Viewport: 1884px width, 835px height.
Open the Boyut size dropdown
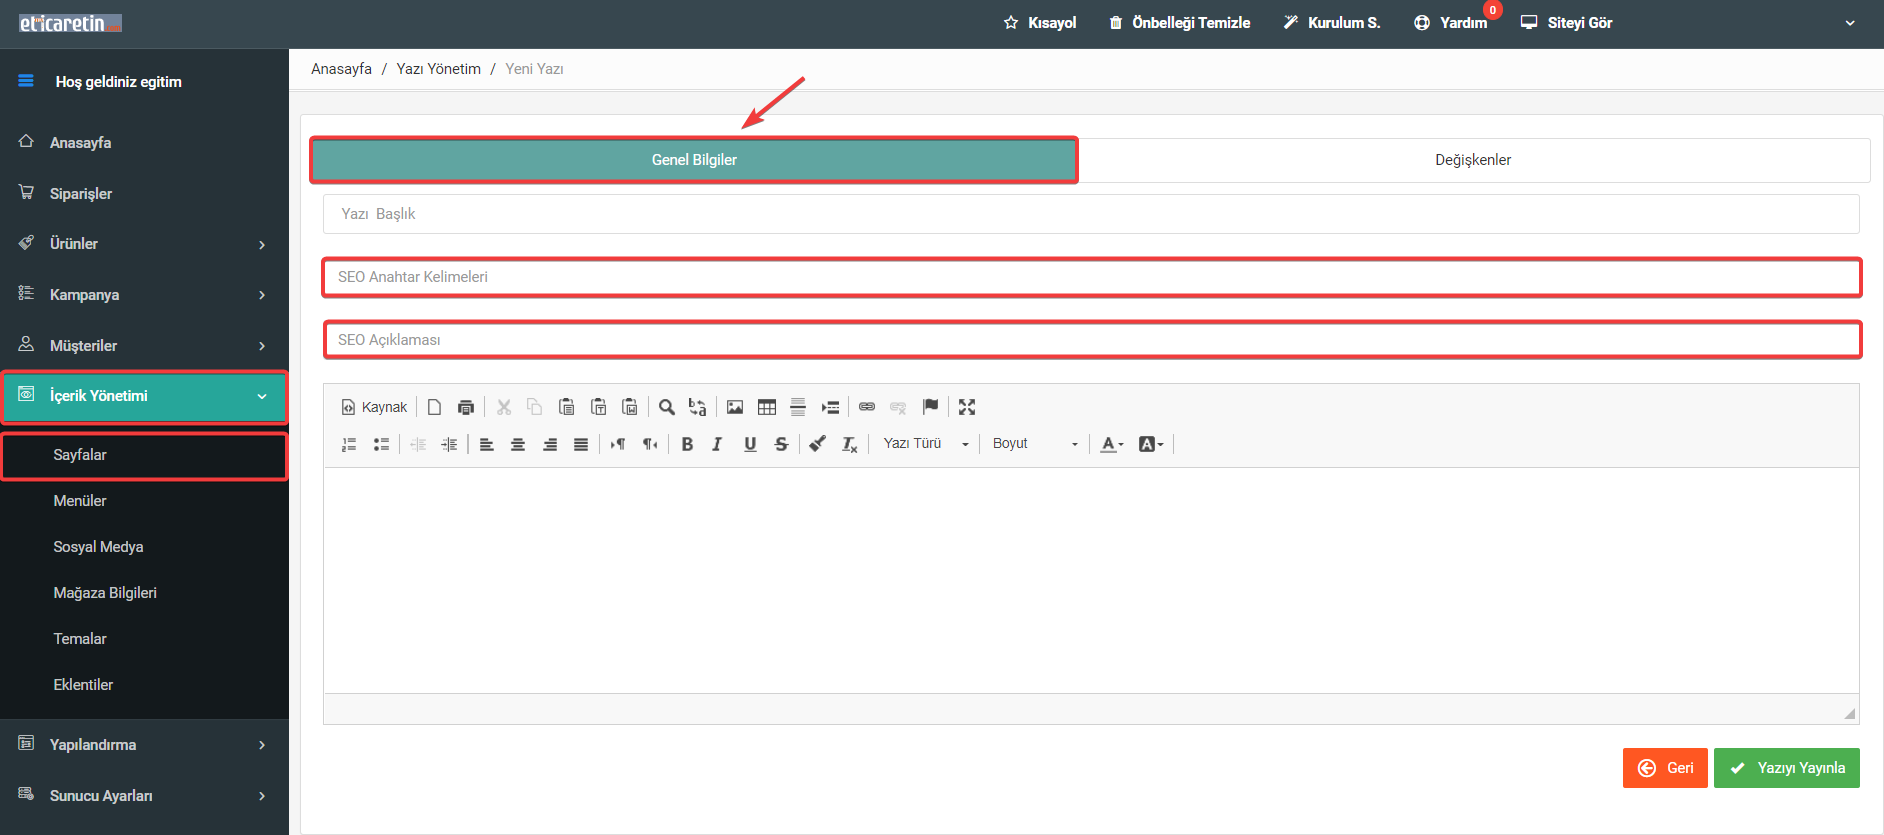point(1035,444)
